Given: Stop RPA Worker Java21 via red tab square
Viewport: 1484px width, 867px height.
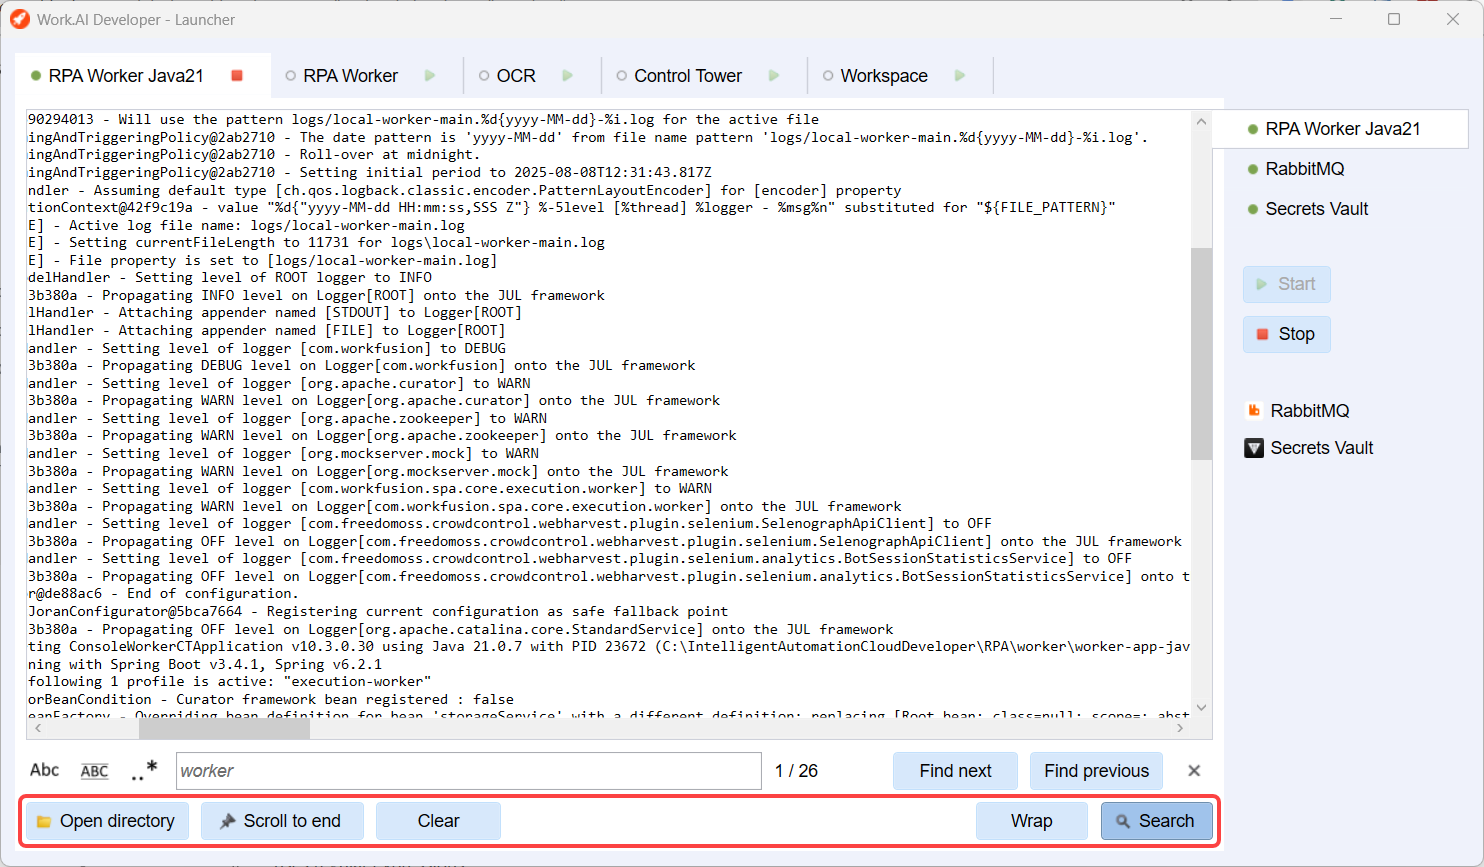Looking at the screenshot, I should point(237,76).
